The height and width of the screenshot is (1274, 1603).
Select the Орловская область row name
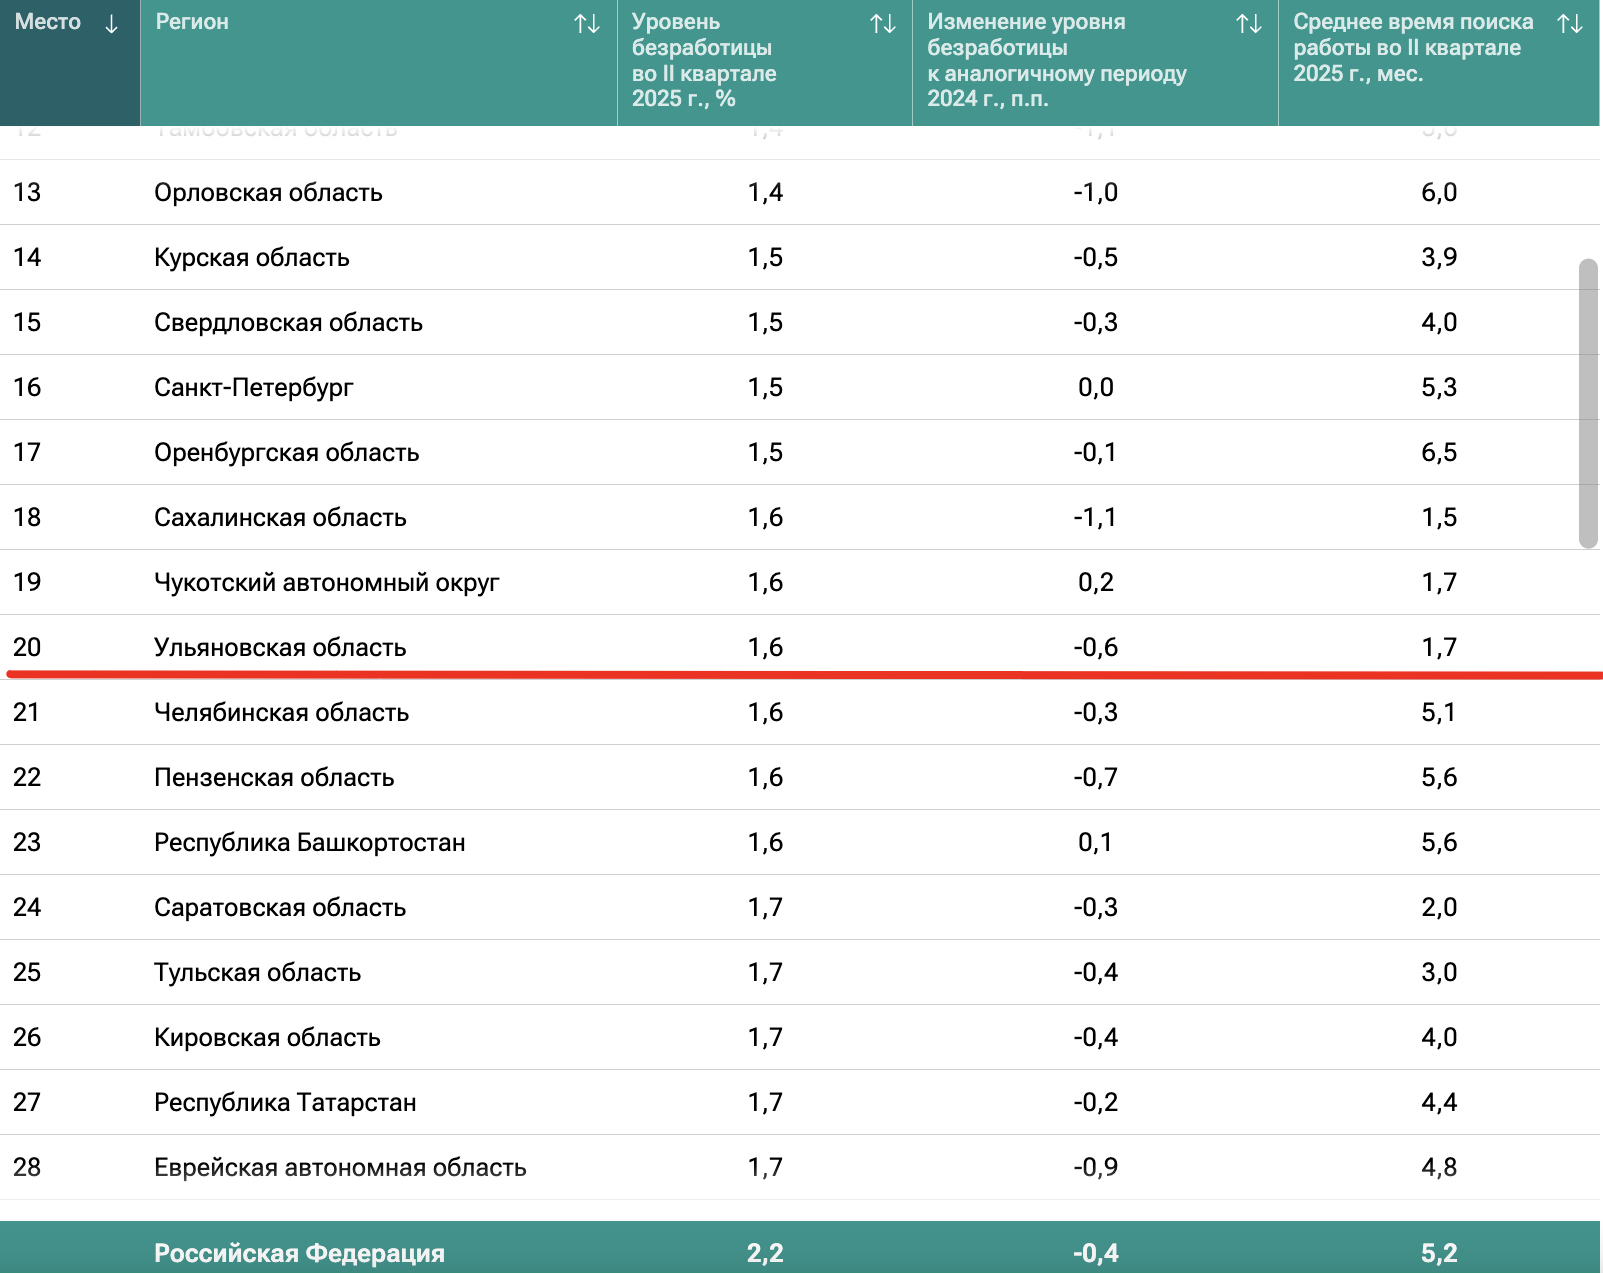tap(268, 193)
